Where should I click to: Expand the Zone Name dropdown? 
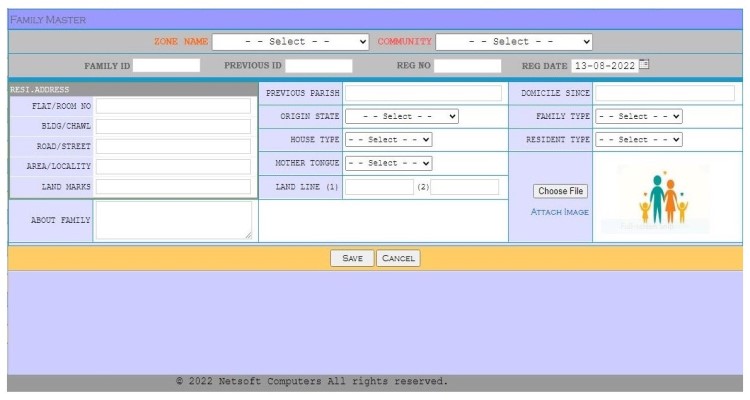(291, 42)
